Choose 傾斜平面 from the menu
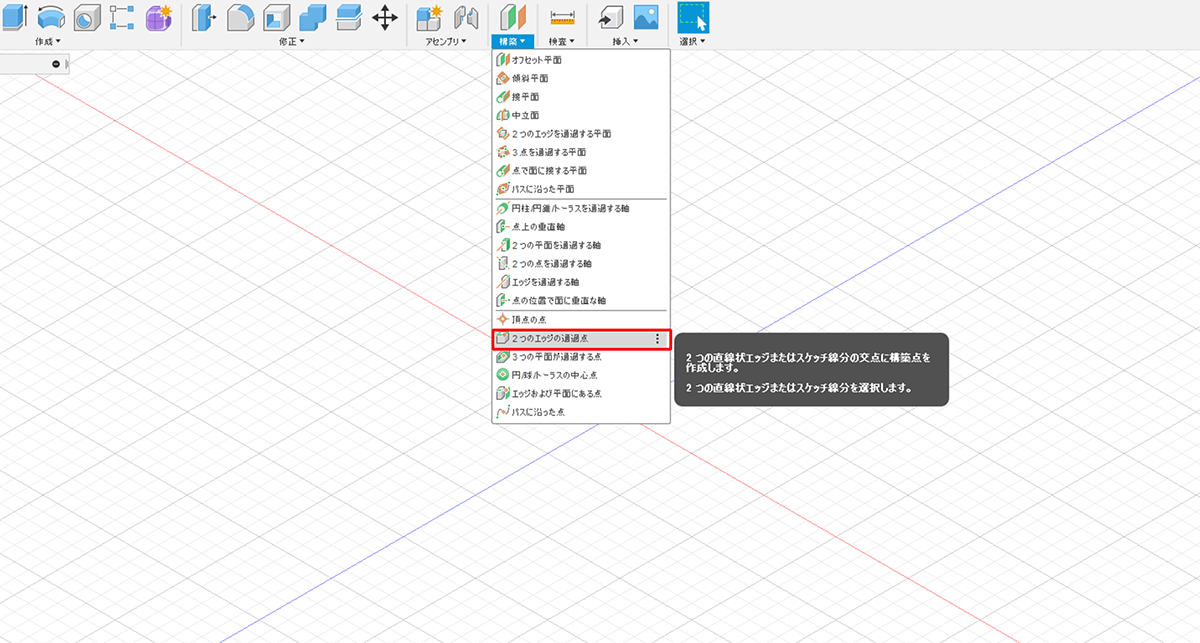 coord(581,78)
